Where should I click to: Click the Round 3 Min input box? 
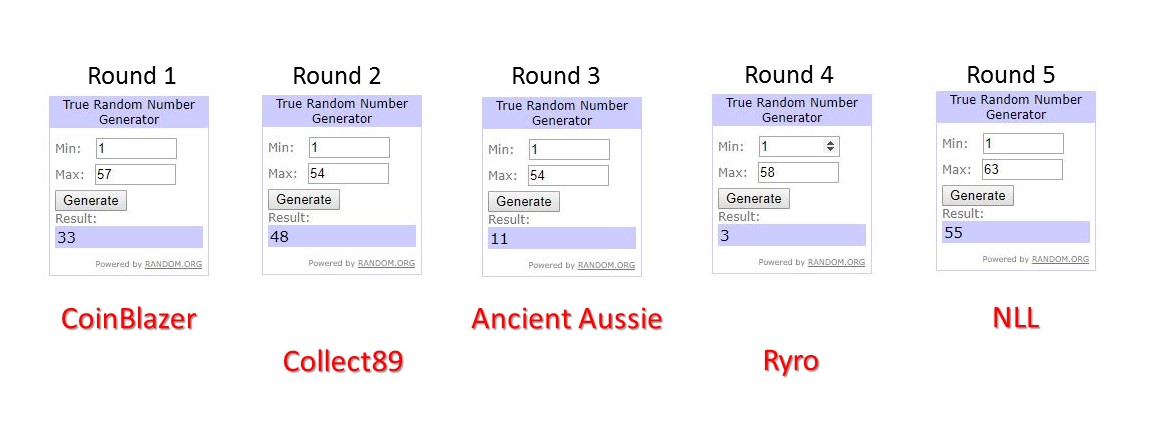tap(568, 149)
